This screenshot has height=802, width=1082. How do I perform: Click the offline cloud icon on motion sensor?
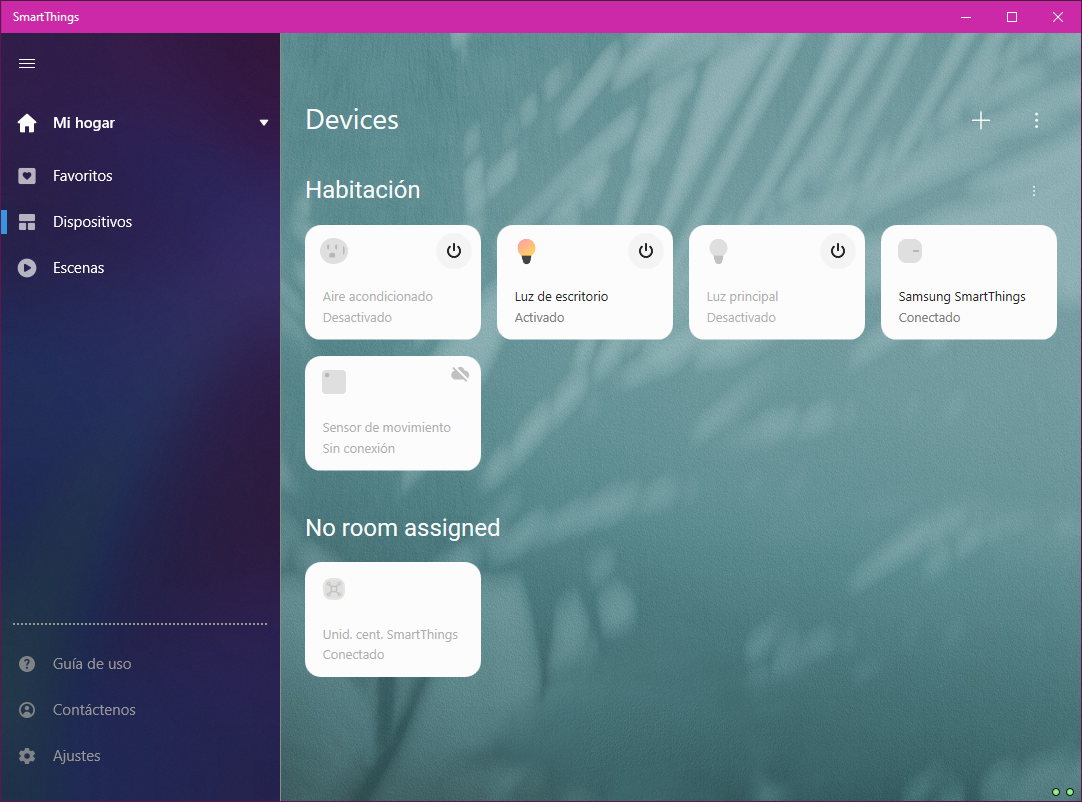coord(460,374)
